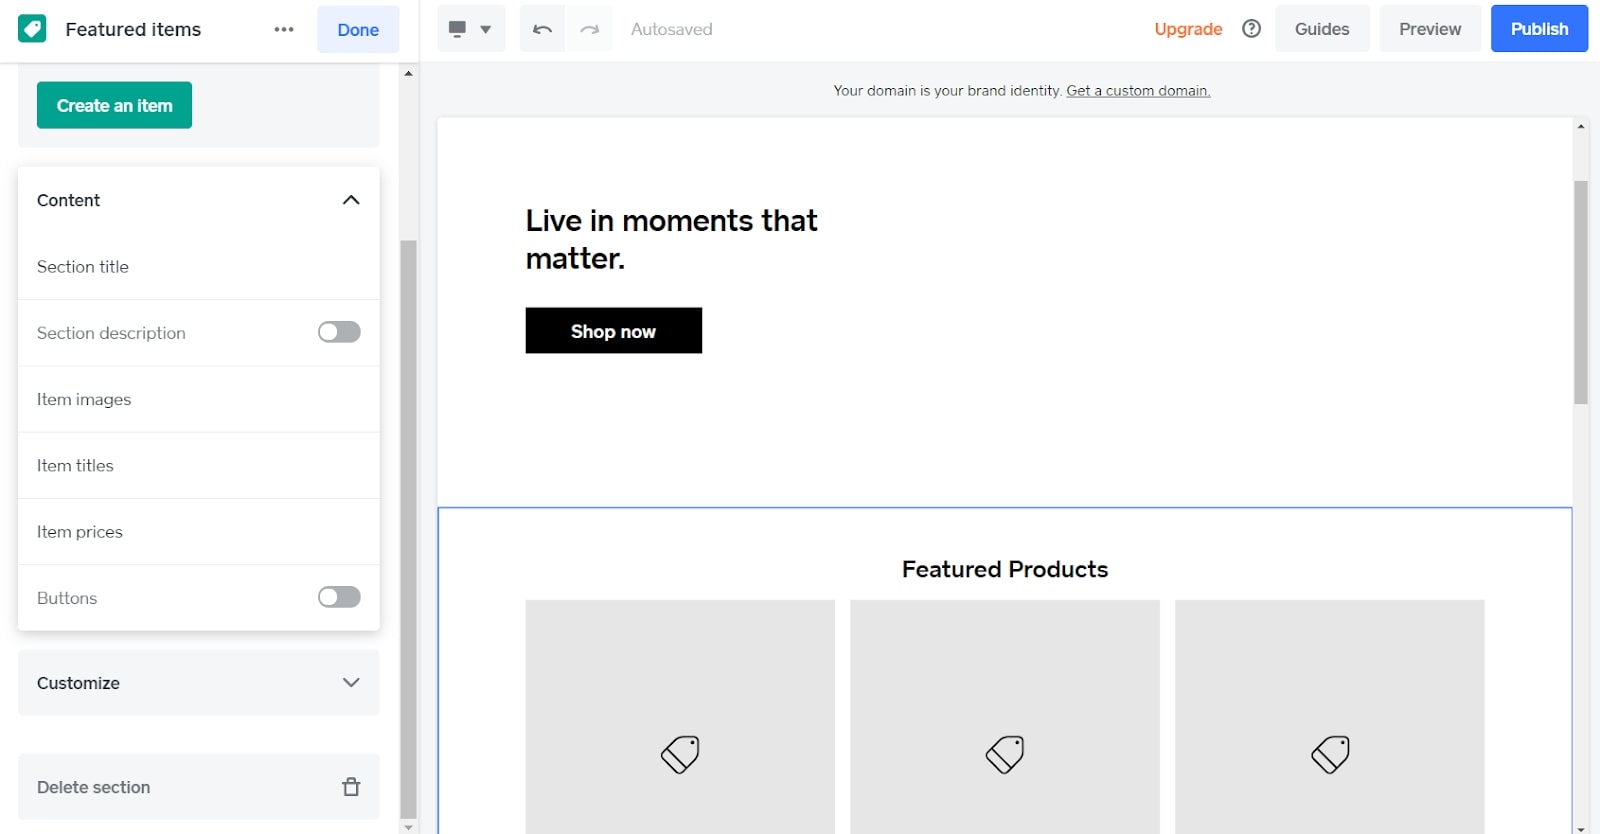1600x834 pixels.
Task: Redo the last change
Action: (x=589, y=29)
